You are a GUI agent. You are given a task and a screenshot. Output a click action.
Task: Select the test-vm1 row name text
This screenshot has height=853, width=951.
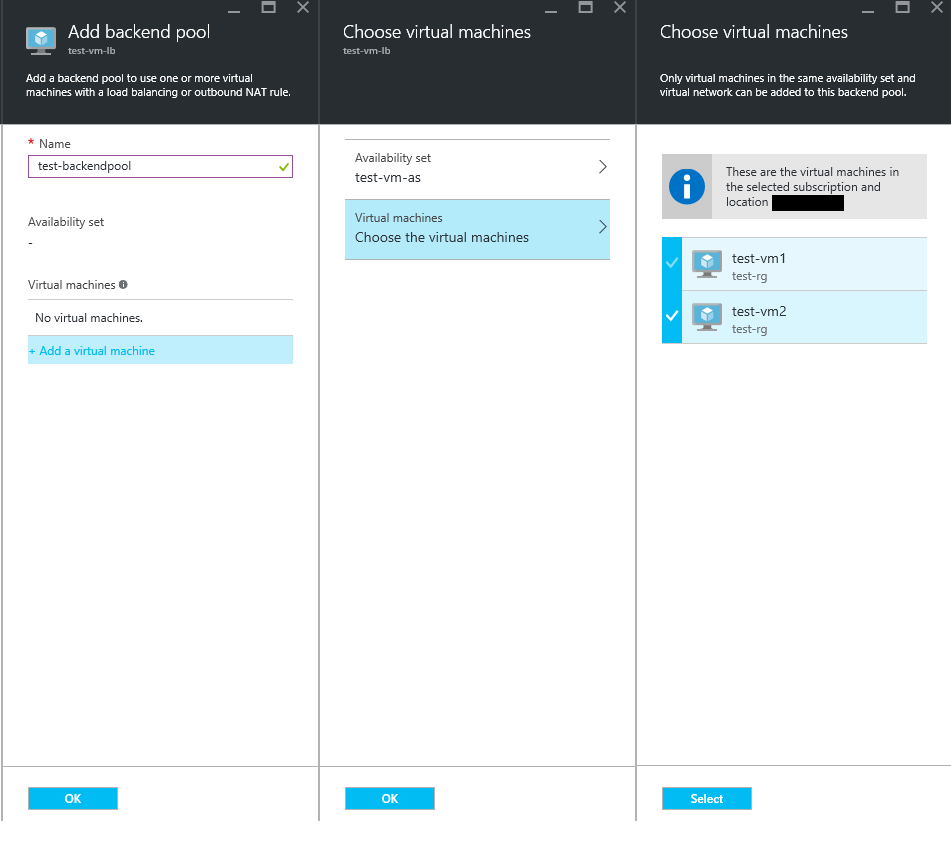click(759, 259)
